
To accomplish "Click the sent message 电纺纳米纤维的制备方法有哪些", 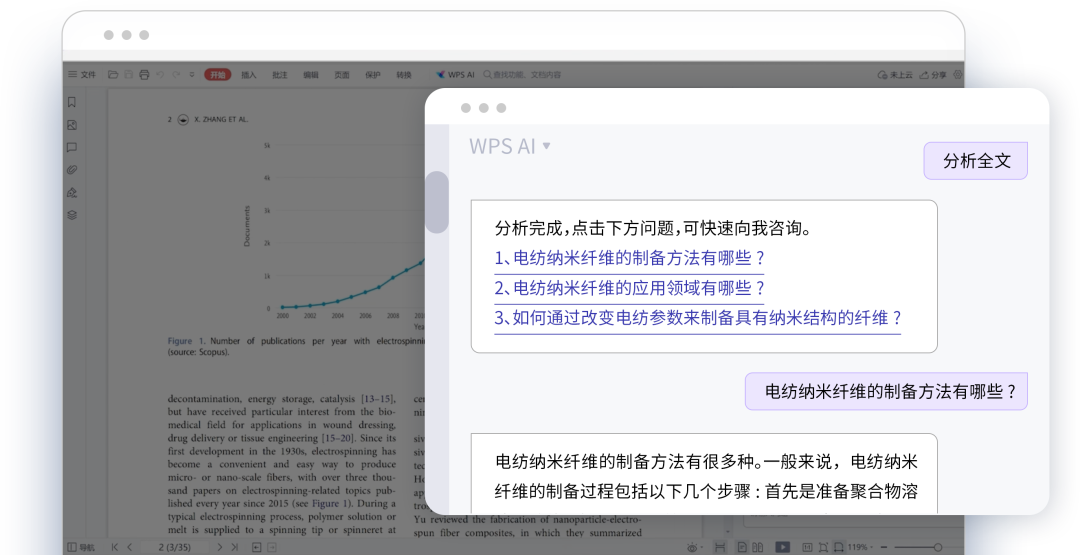I will point(886,391).
